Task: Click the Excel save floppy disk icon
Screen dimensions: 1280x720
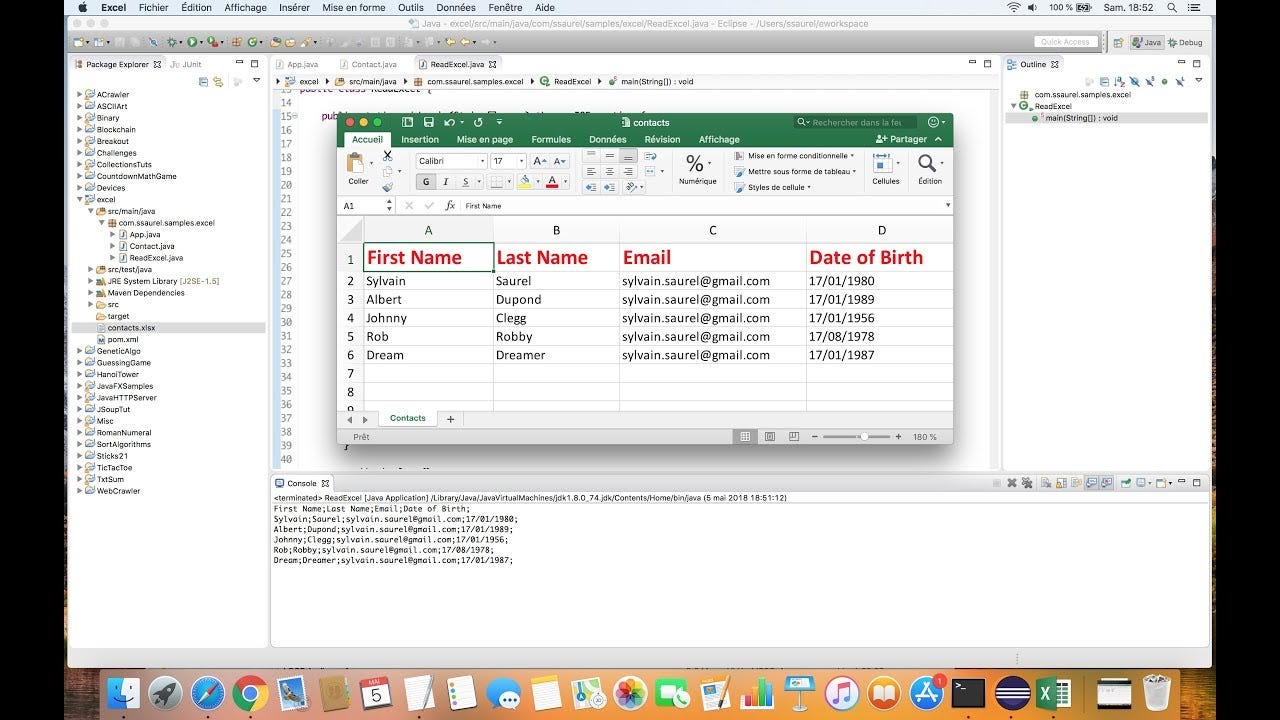Action: click(x=428, y=122)
